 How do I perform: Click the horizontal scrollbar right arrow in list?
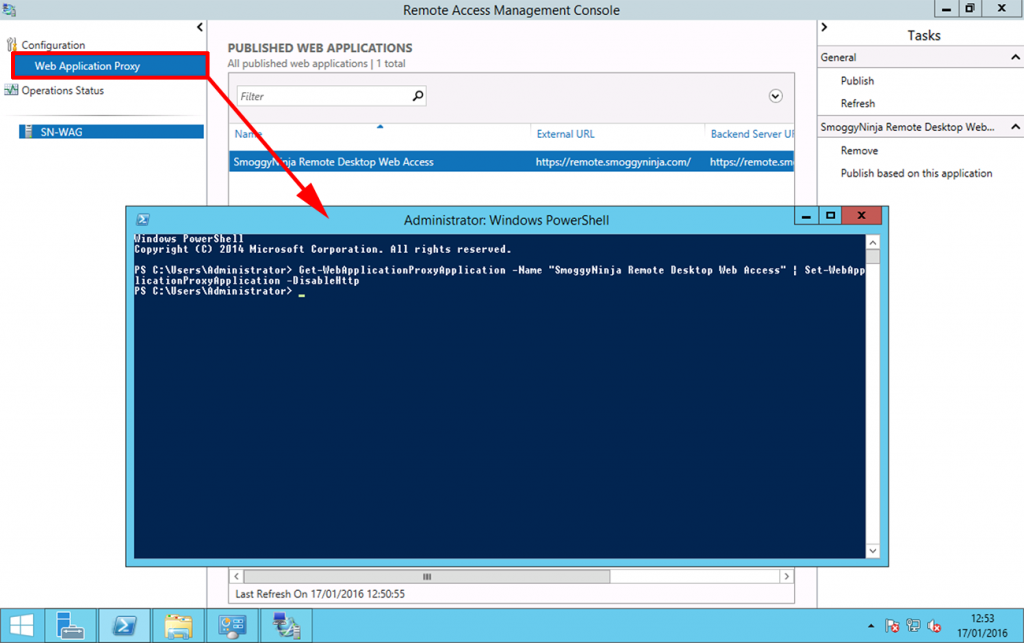tap(786, 576)
